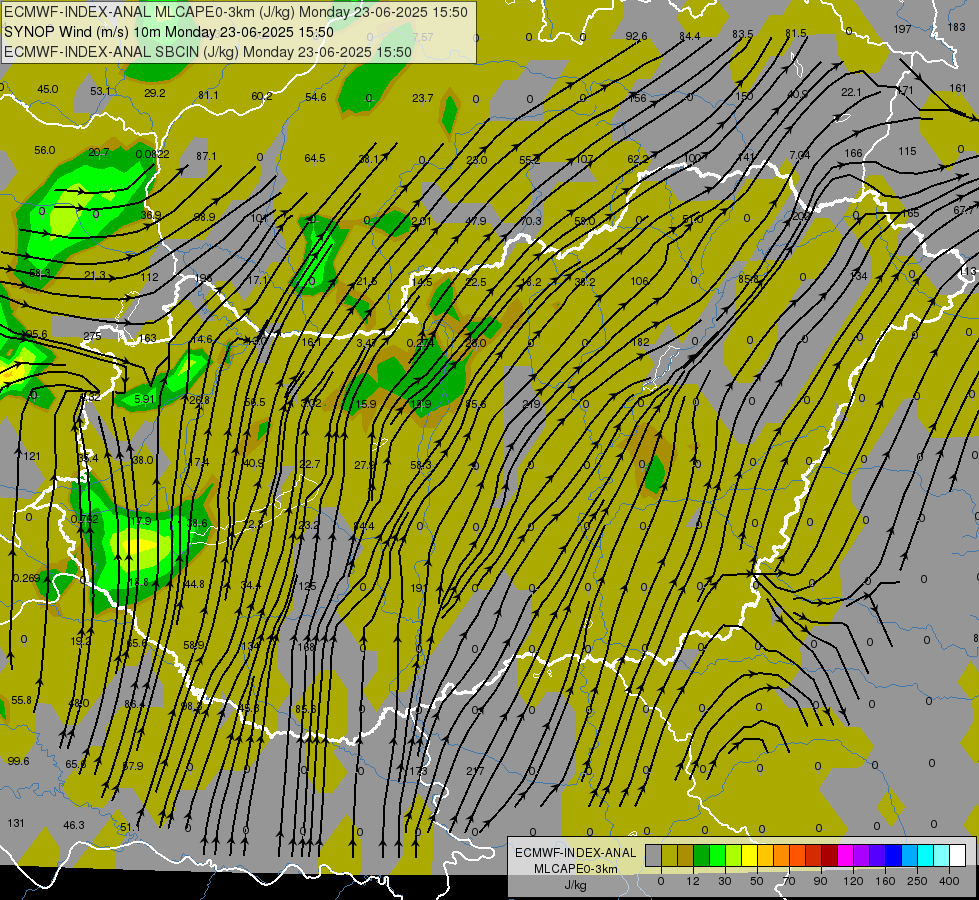
Task: Click the map value '83.5'
Action: (742, 34)
